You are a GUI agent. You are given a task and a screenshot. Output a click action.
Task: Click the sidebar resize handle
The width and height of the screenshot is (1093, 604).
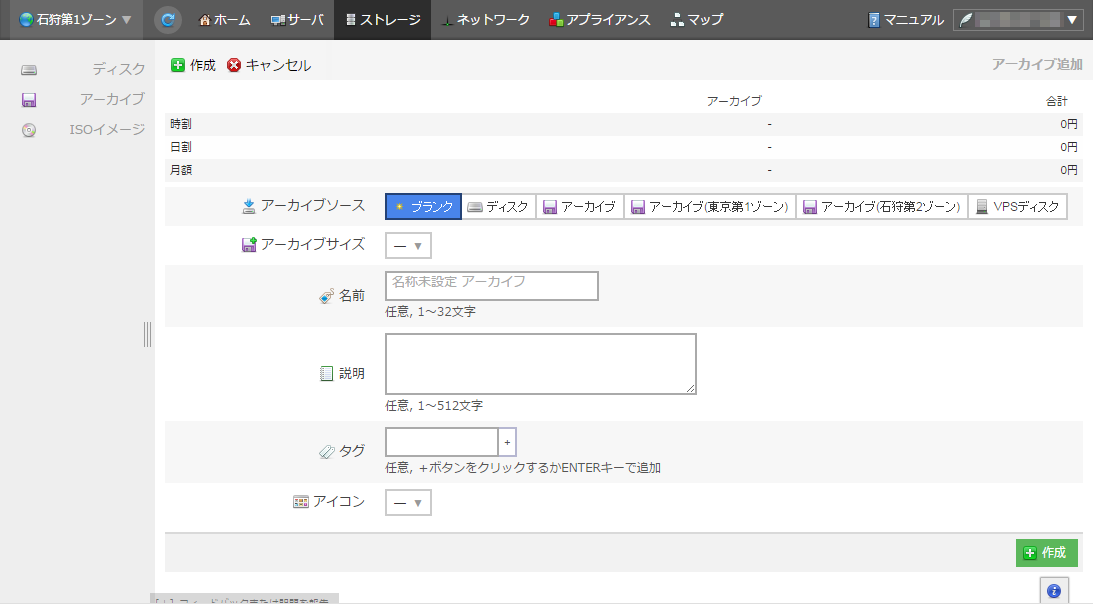point(148,334)
